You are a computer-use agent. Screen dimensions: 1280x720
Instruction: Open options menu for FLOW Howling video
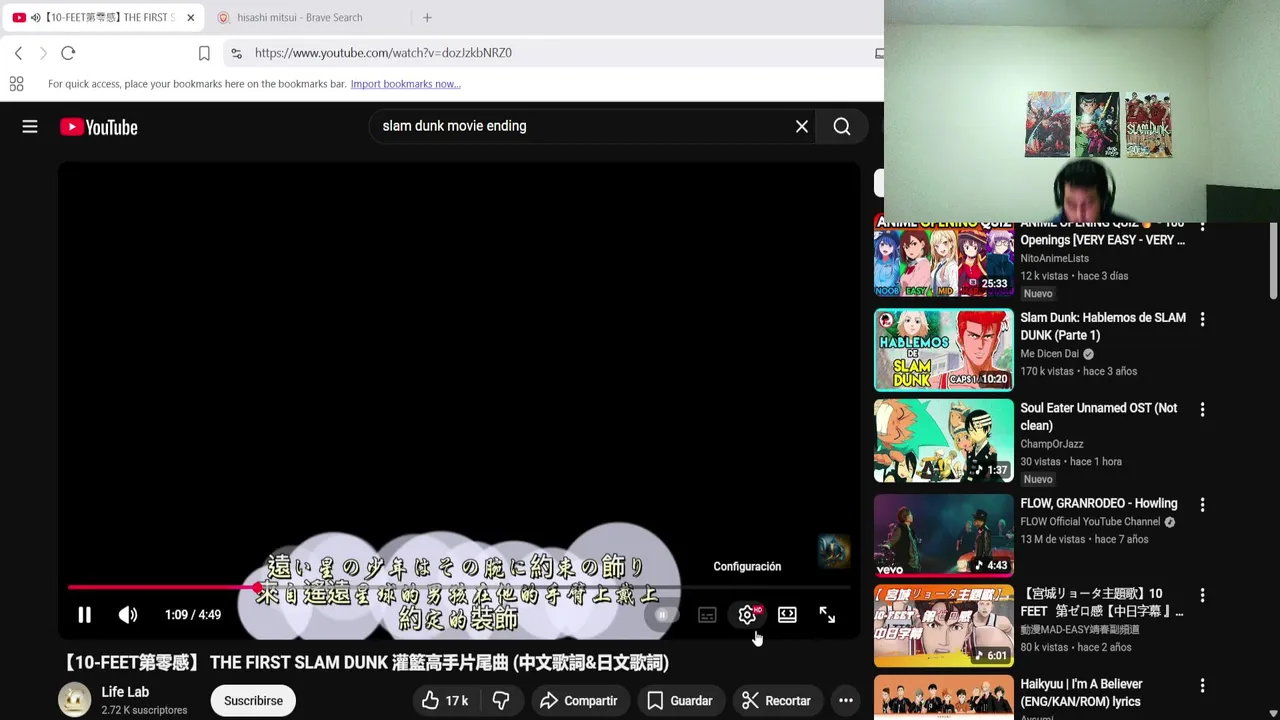[x=1202, y=505]
